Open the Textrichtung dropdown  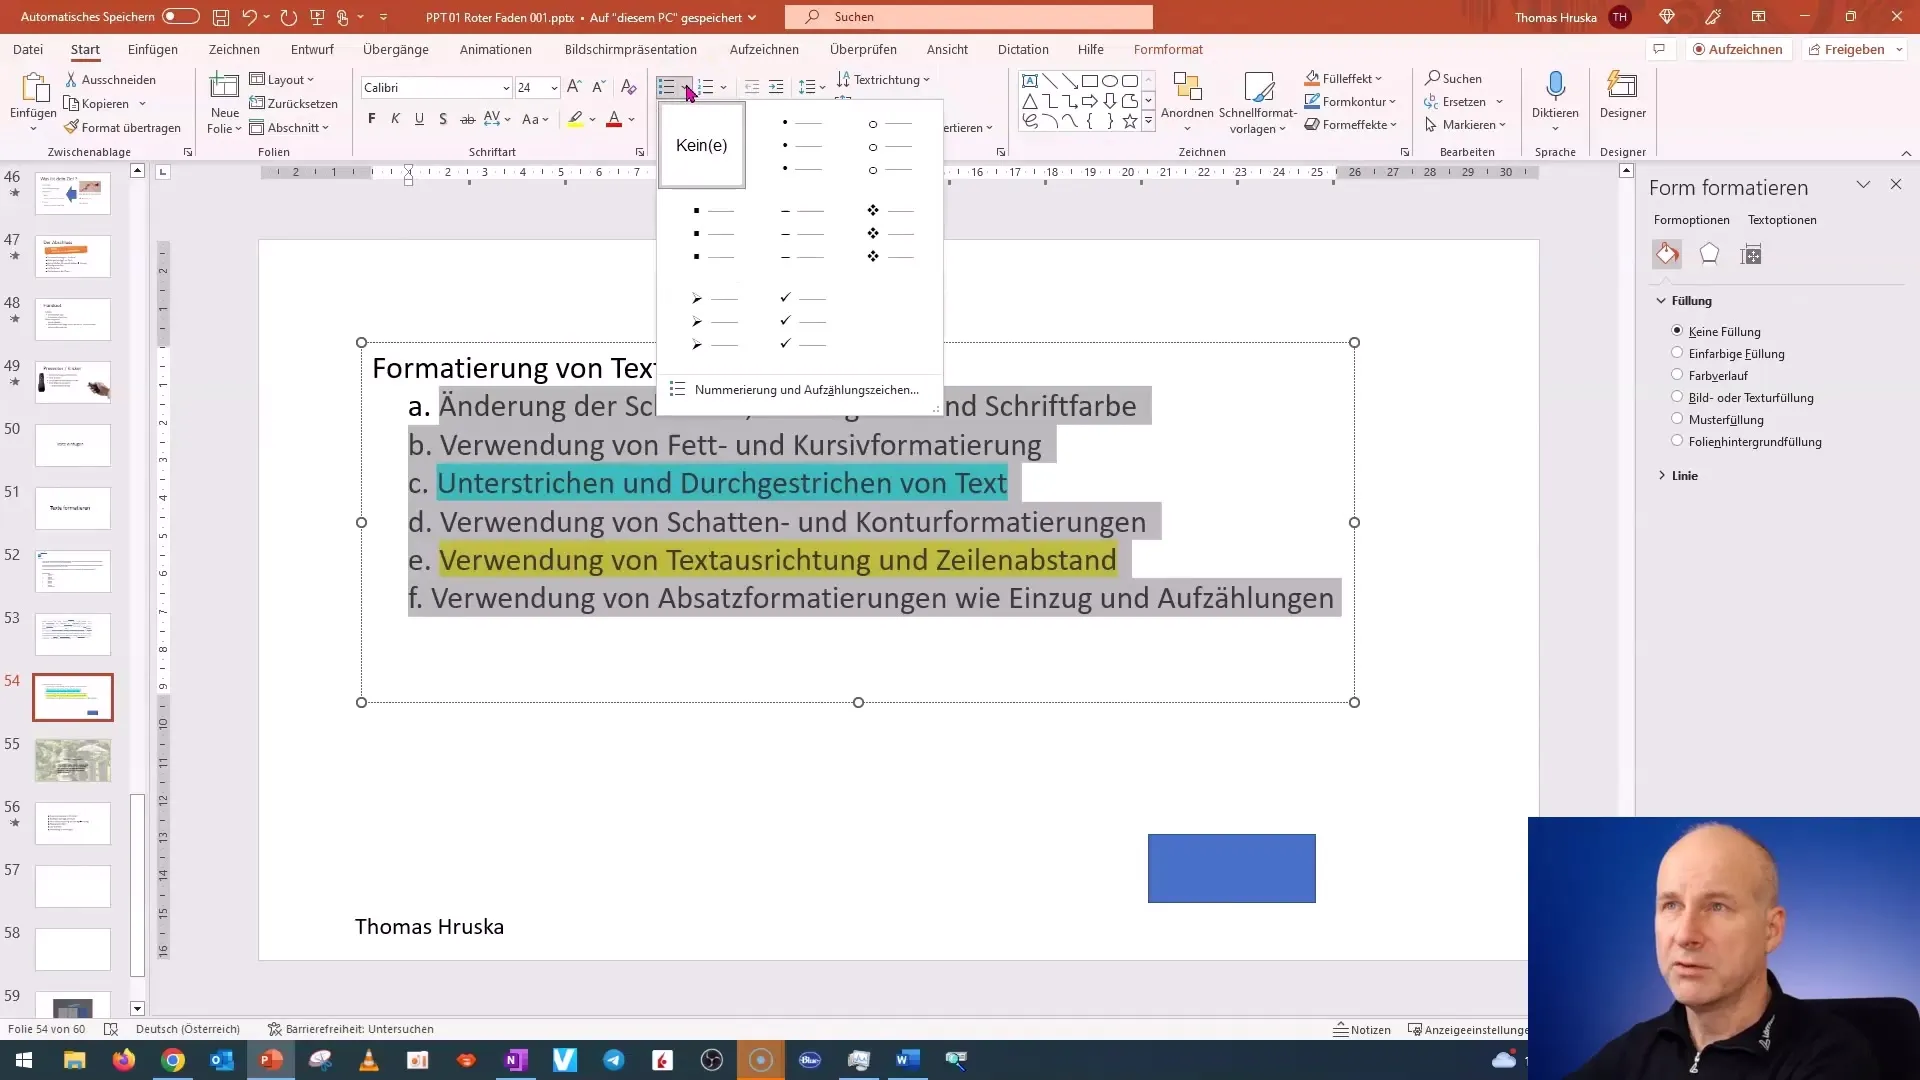[883, 79]
